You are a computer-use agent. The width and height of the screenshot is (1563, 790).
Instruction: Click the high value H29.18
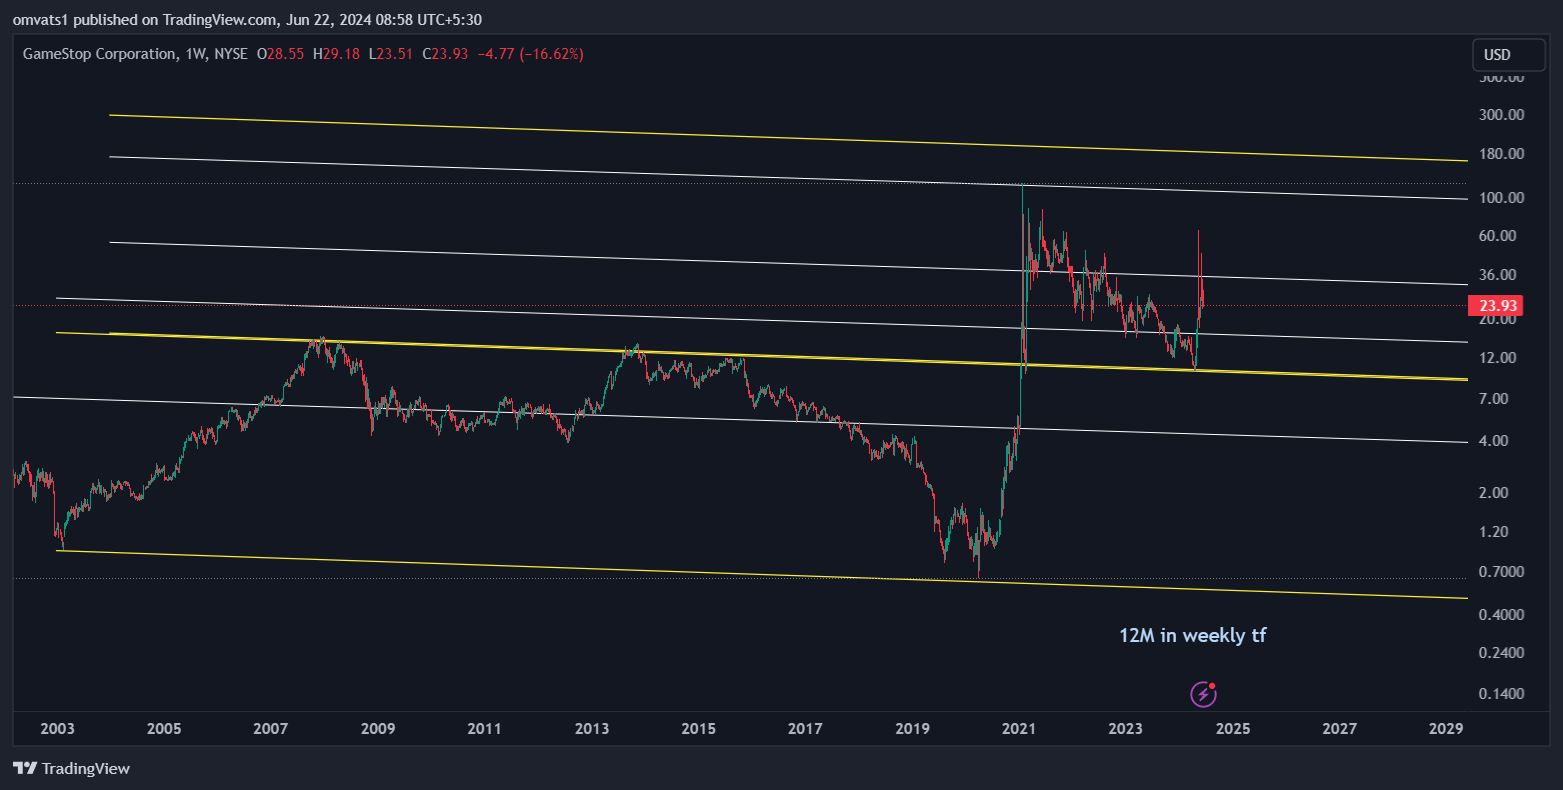click(336, 54)
